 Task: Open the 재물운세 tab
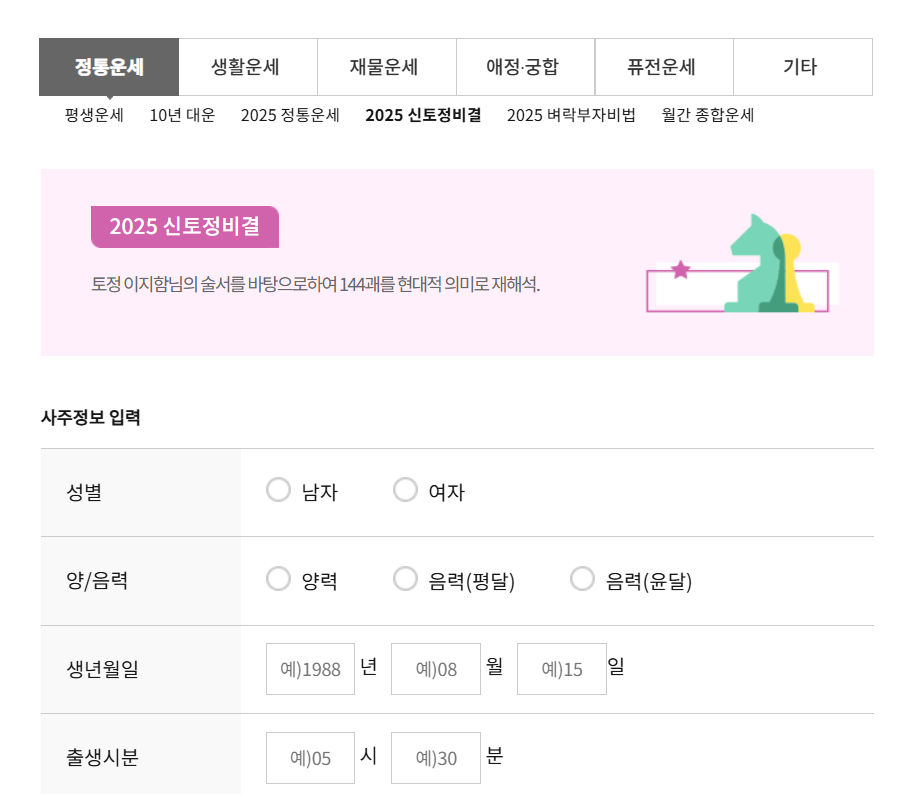386,66
